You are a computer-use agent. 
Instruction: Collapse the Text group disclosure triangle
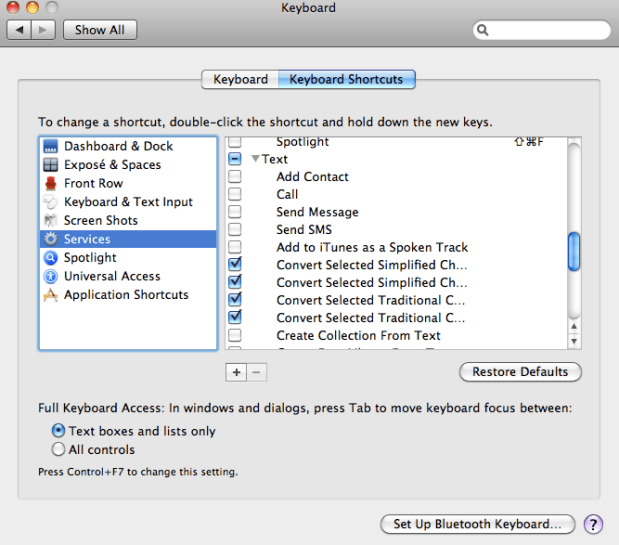pyautogui.click(x=255, y=159)
